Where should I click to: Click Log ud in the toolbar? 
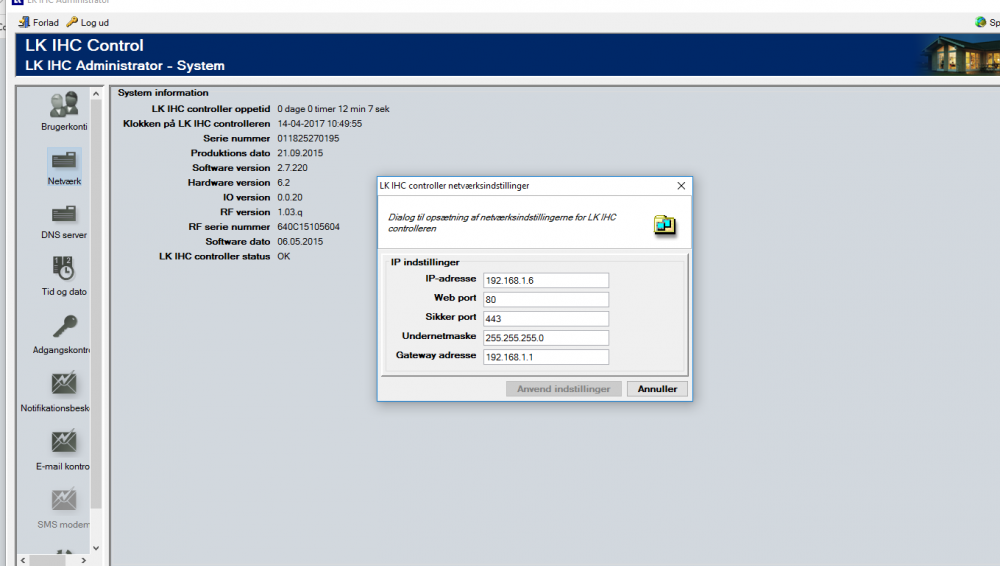[x=88, y=22]
